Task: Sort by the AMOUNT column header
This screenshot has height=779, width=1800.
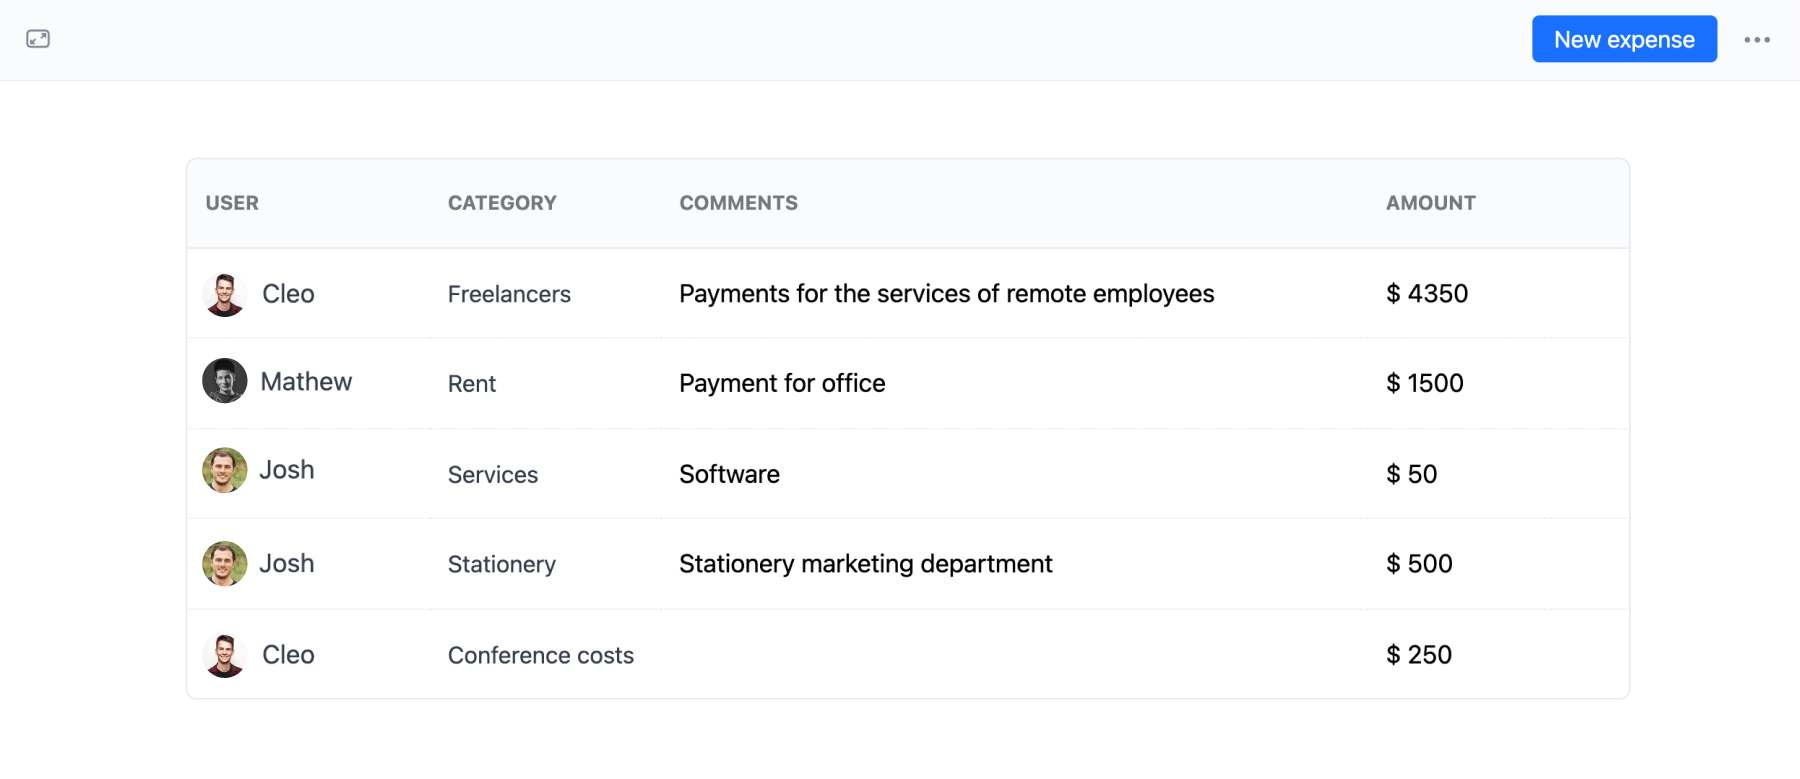Action: coord(1430,203)
